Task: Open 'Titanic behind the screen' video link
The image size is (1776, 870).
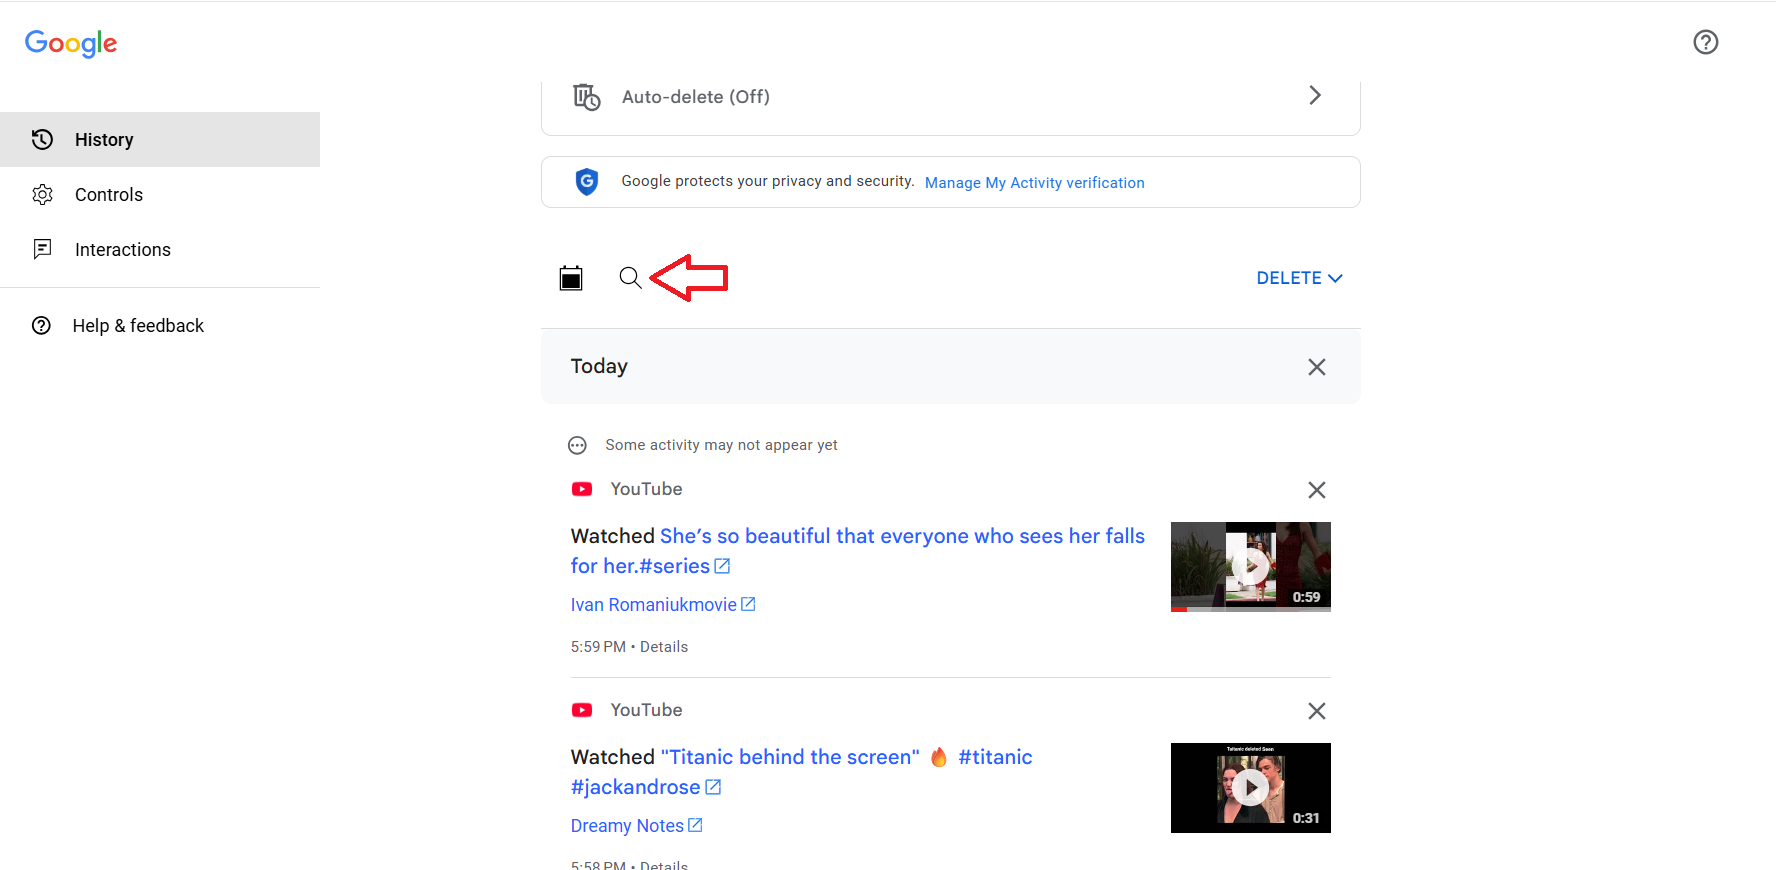Action: (x=801, y=772)
